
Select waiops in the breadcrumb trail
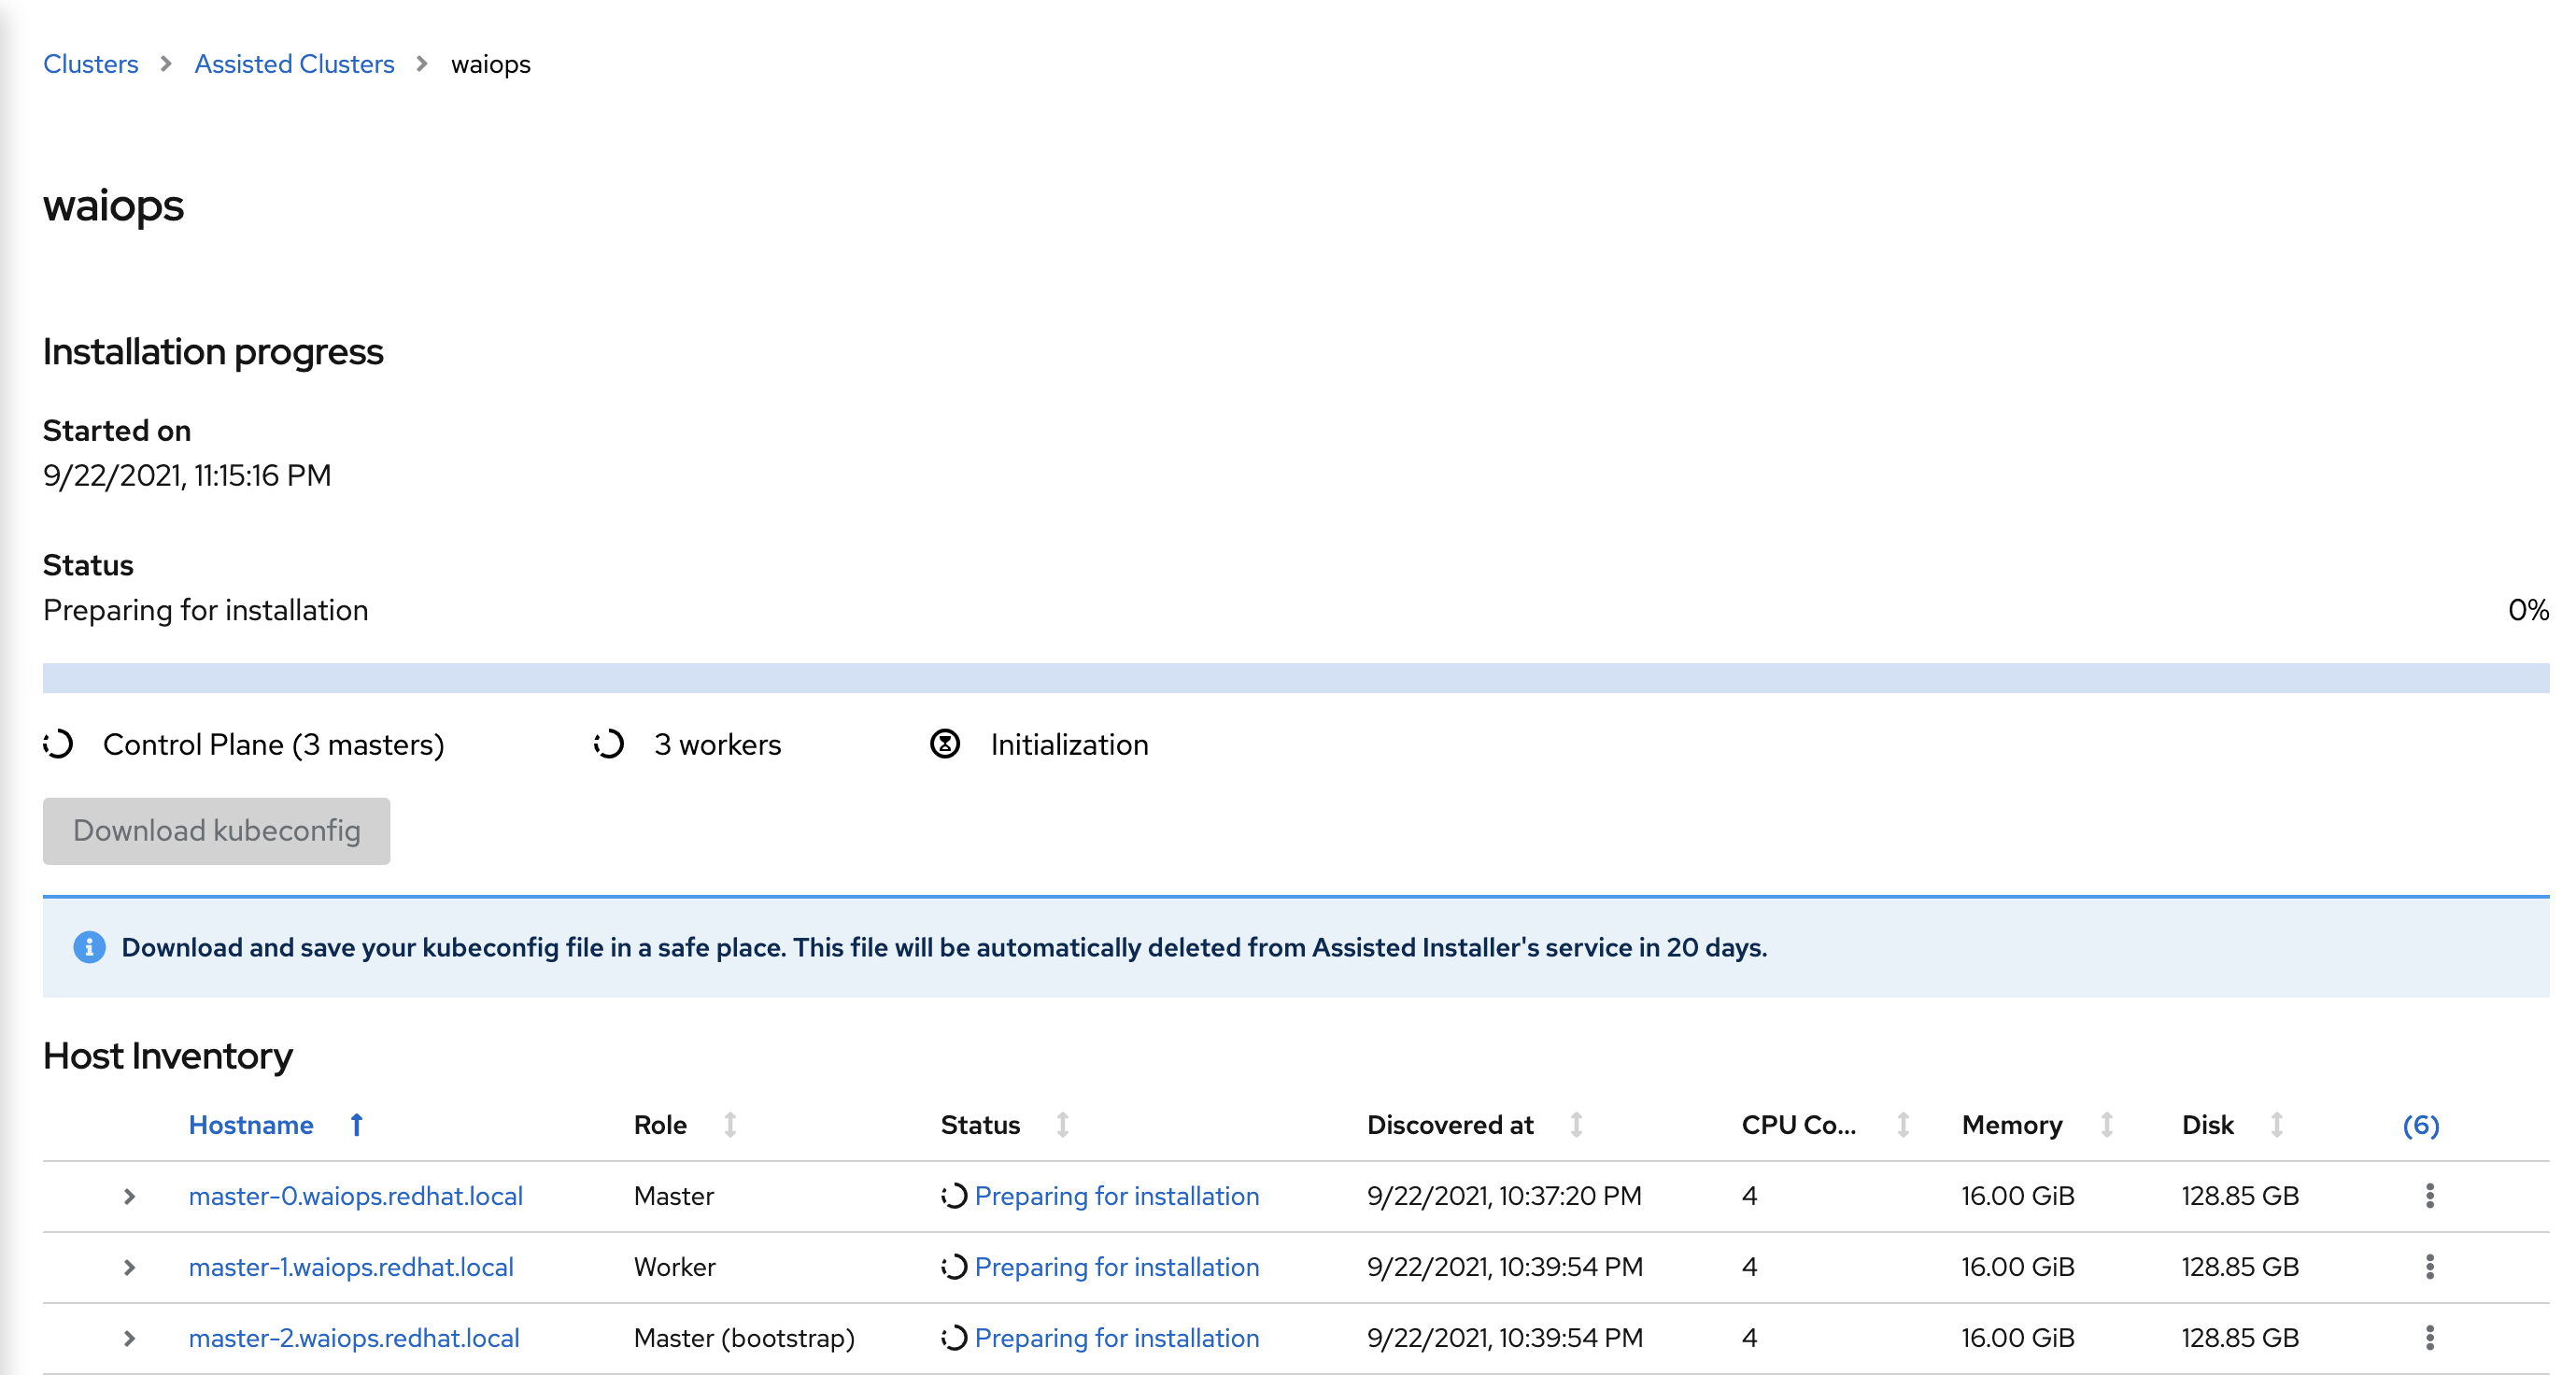(489, 63)
